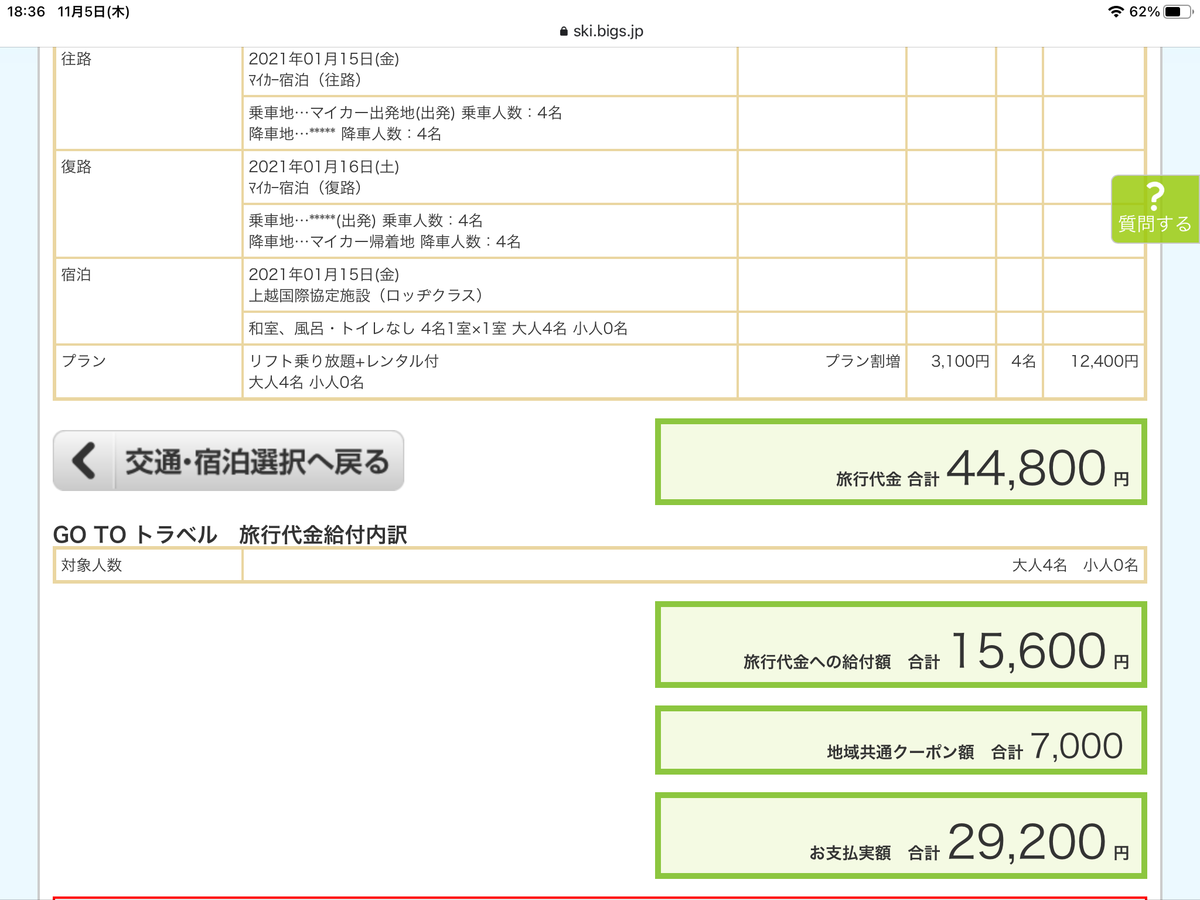Tap the 旅行代金 合計 44,800円 box

[x=900, y=462]
